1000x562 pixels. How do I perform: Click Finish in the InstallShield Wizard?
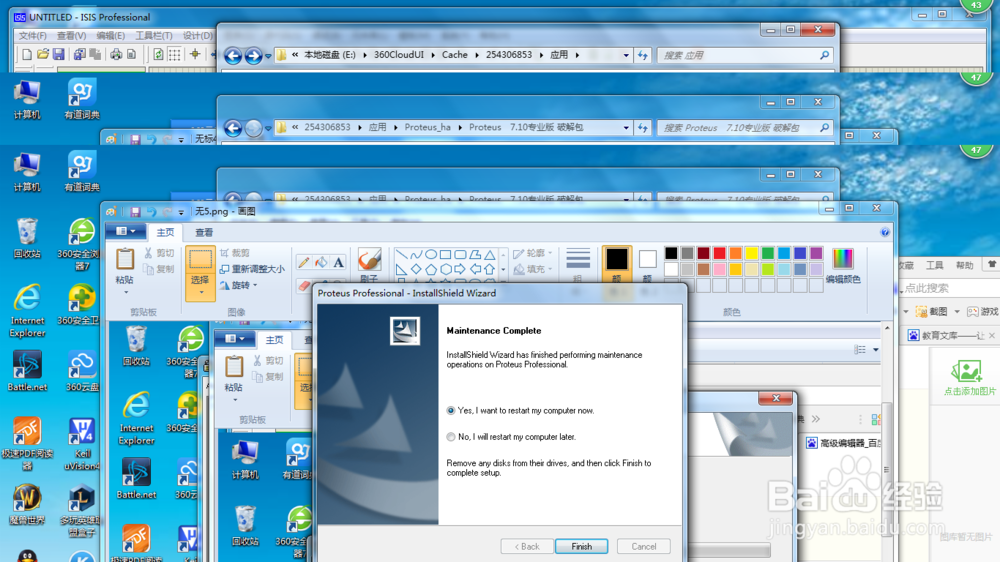(x=581, y=547)
